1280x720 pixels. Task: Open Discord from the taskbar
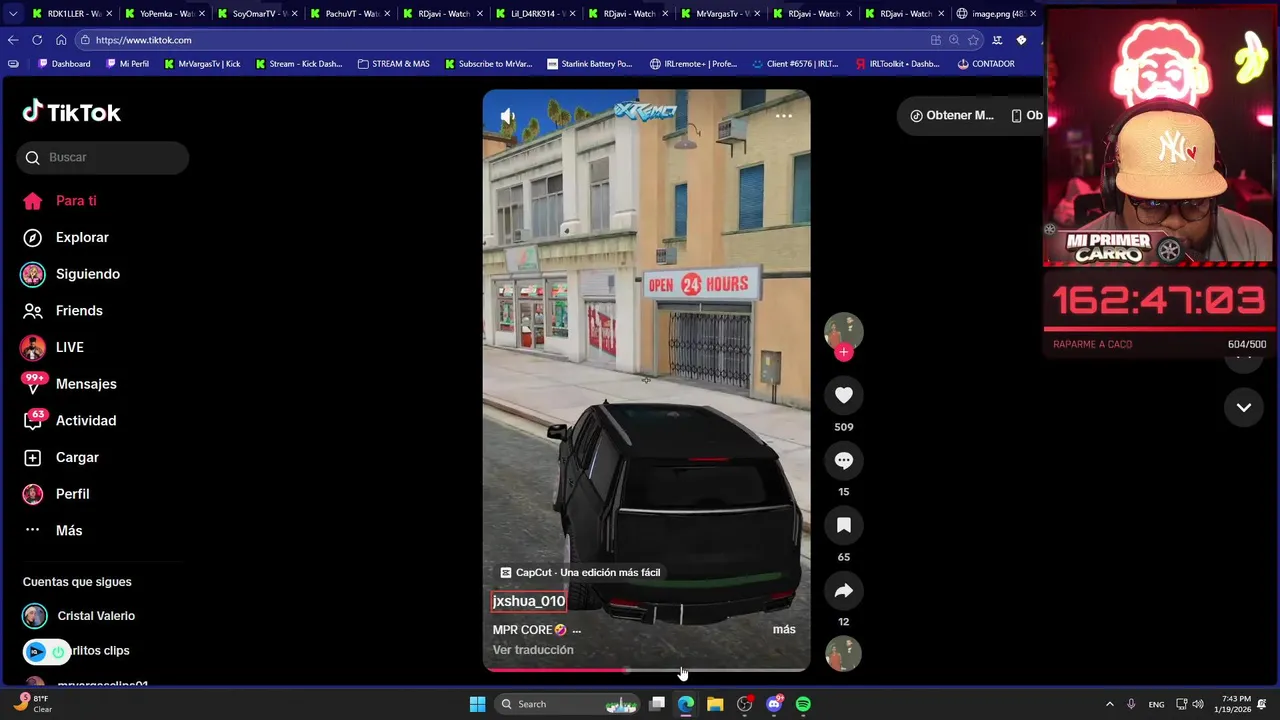tap(774, 704)
